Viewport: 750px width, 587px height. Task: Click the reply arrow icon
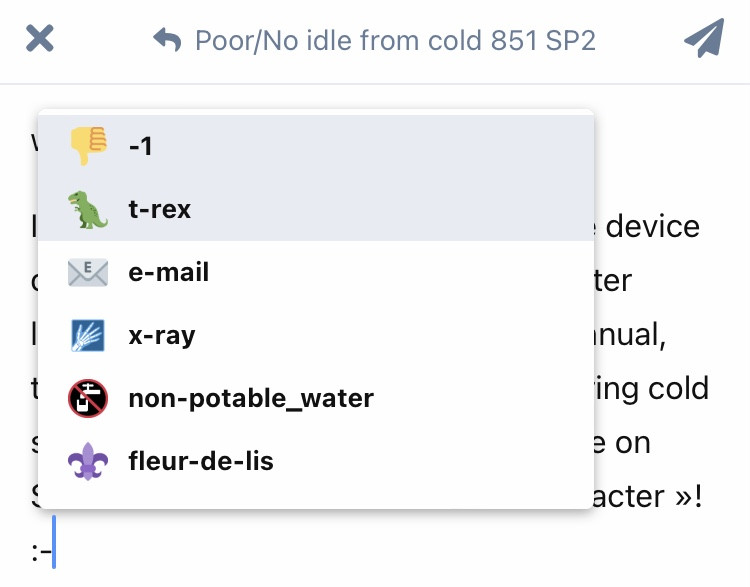point(167,40)
